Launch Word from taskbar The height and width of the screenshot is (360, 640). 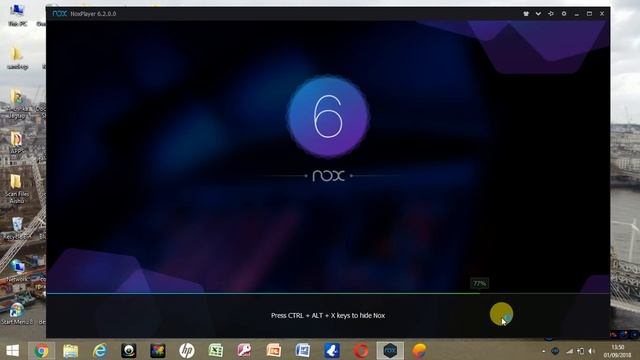click(302, 351)
